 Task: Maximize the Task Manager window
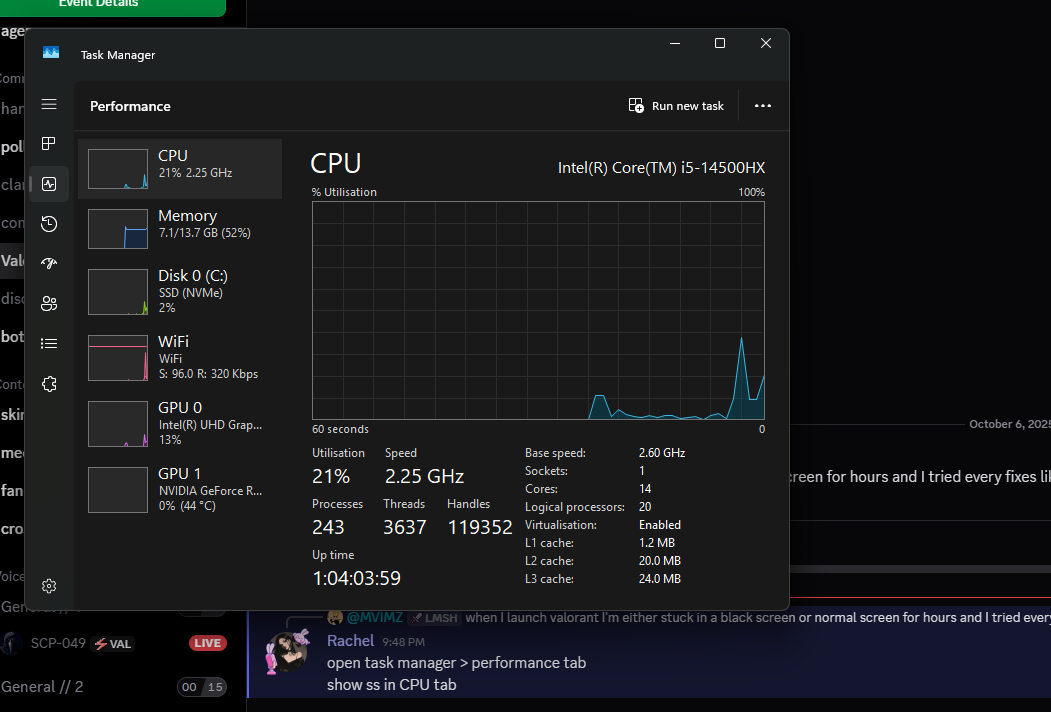click(720, 44)
